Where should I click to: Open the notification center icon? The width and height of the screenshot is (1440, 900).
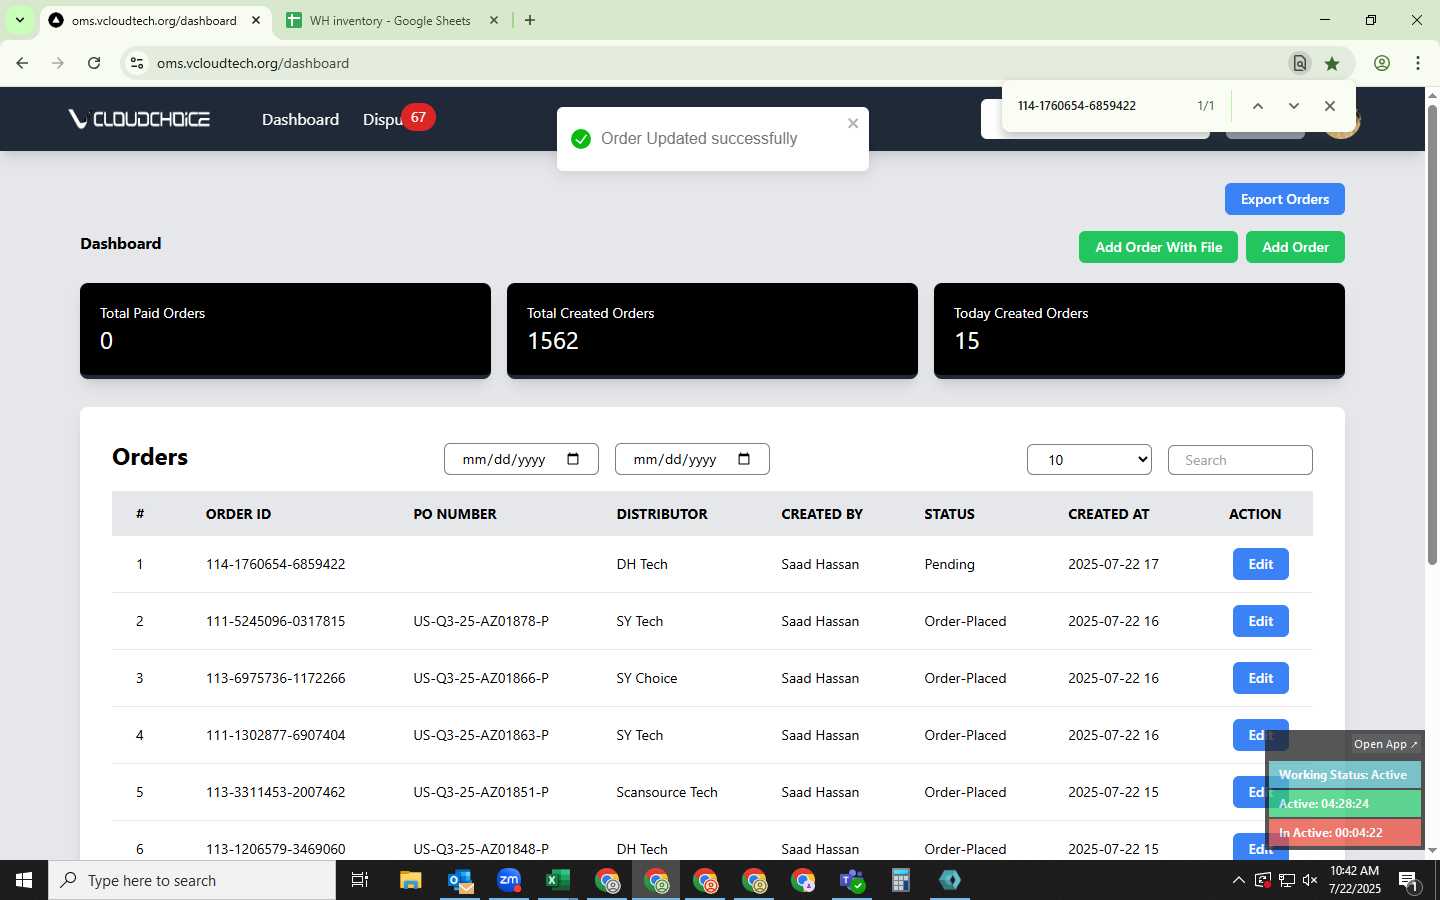(1409, 881)
